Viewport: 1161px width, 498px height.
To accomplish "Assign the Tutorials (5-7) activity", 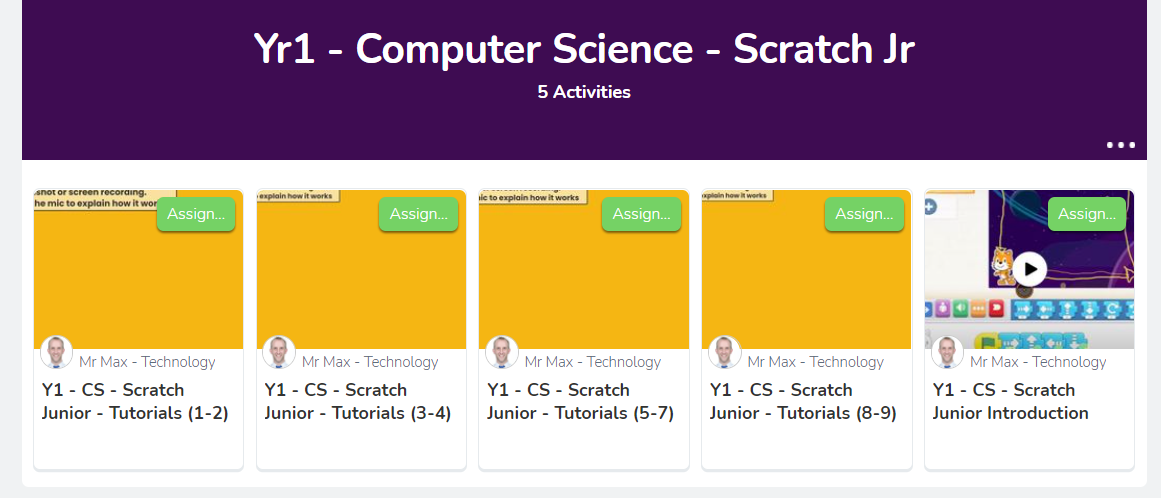I will click(641, 215).
